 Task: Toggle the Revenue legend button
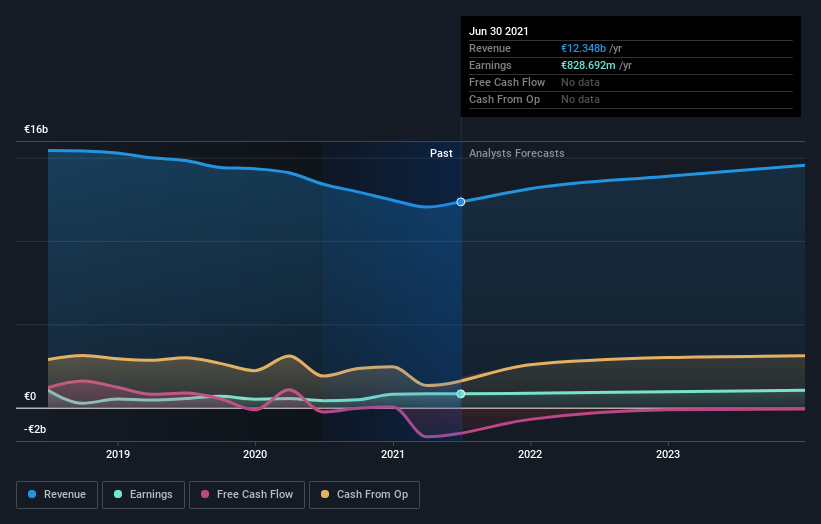pos(57,495)
